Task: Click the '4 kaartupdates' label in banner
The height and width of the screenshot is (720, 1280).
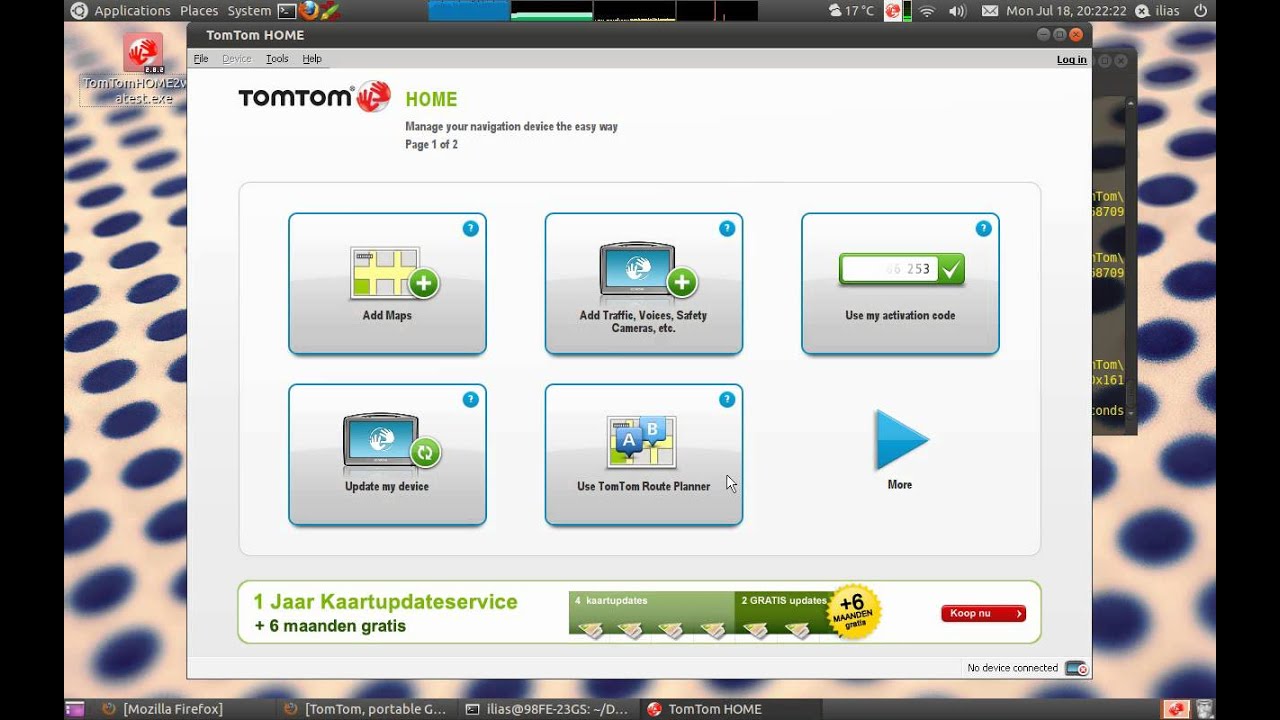Action: click(x=611, y=601)
